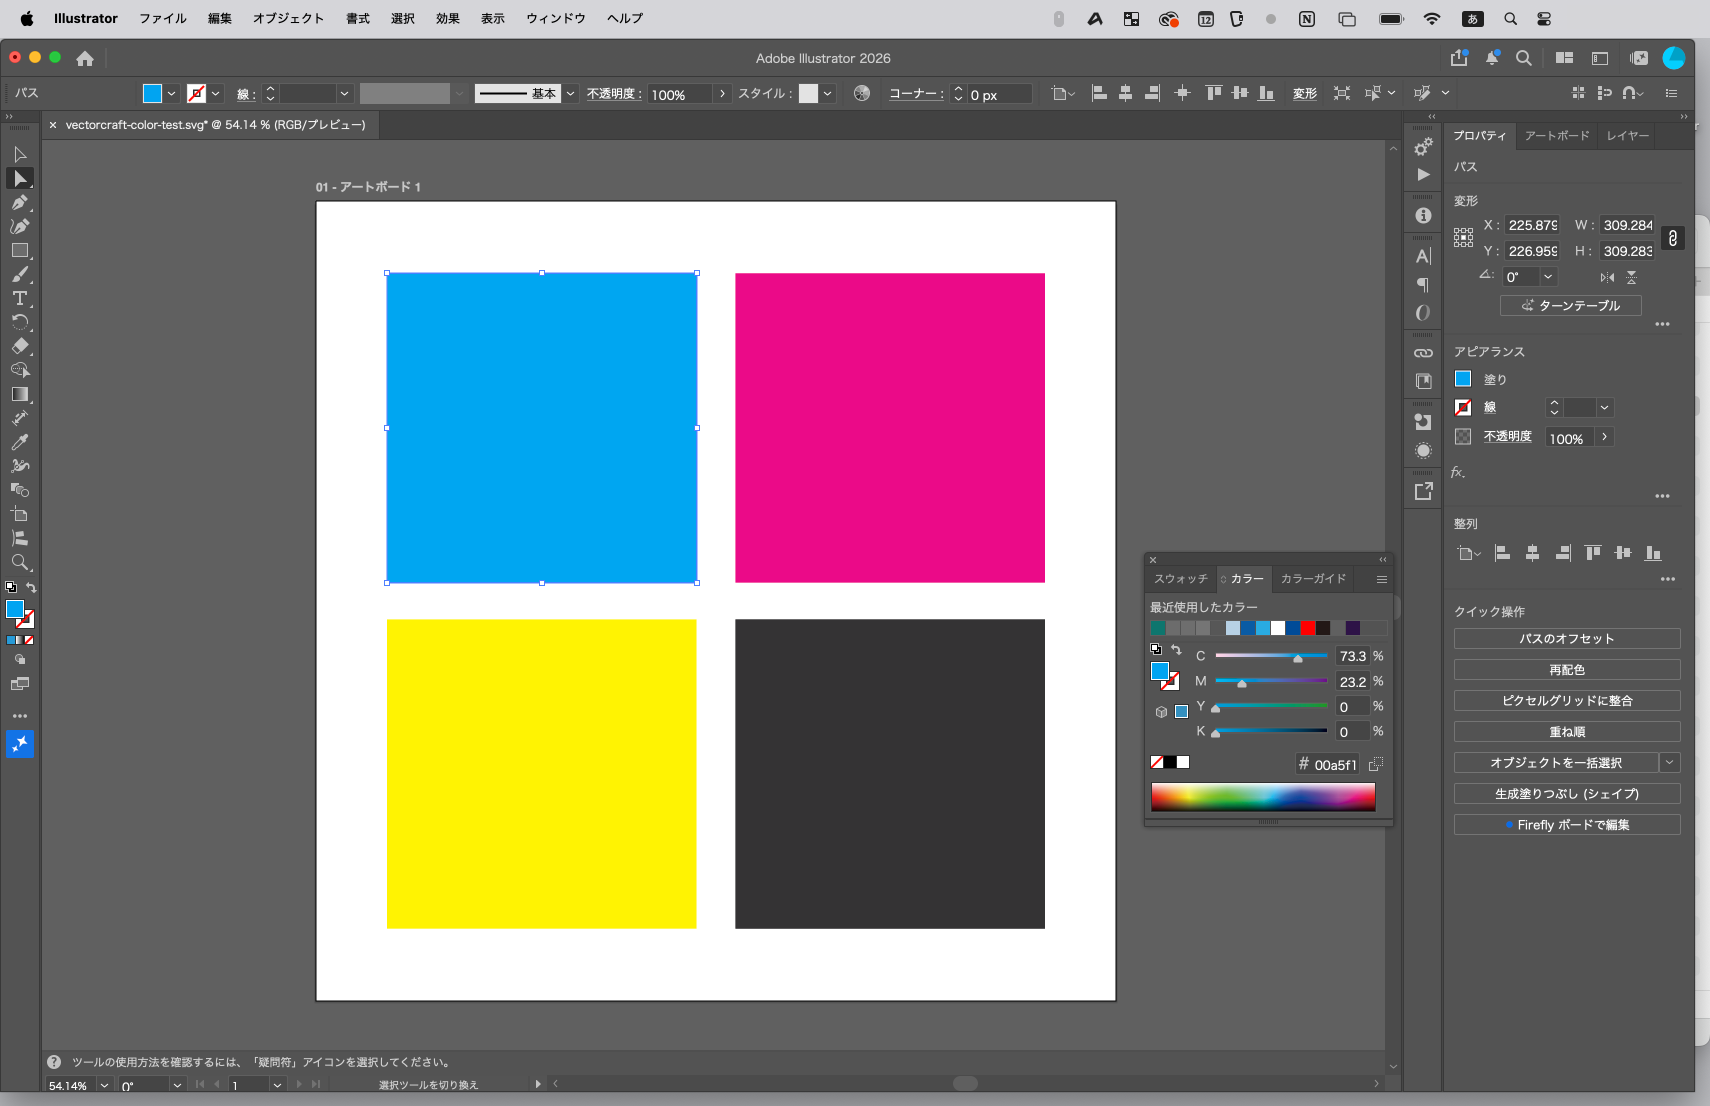This screenshot has height=1106, width=1710.
Task: Switch to the レイヤー tab
Action: 1628,135
